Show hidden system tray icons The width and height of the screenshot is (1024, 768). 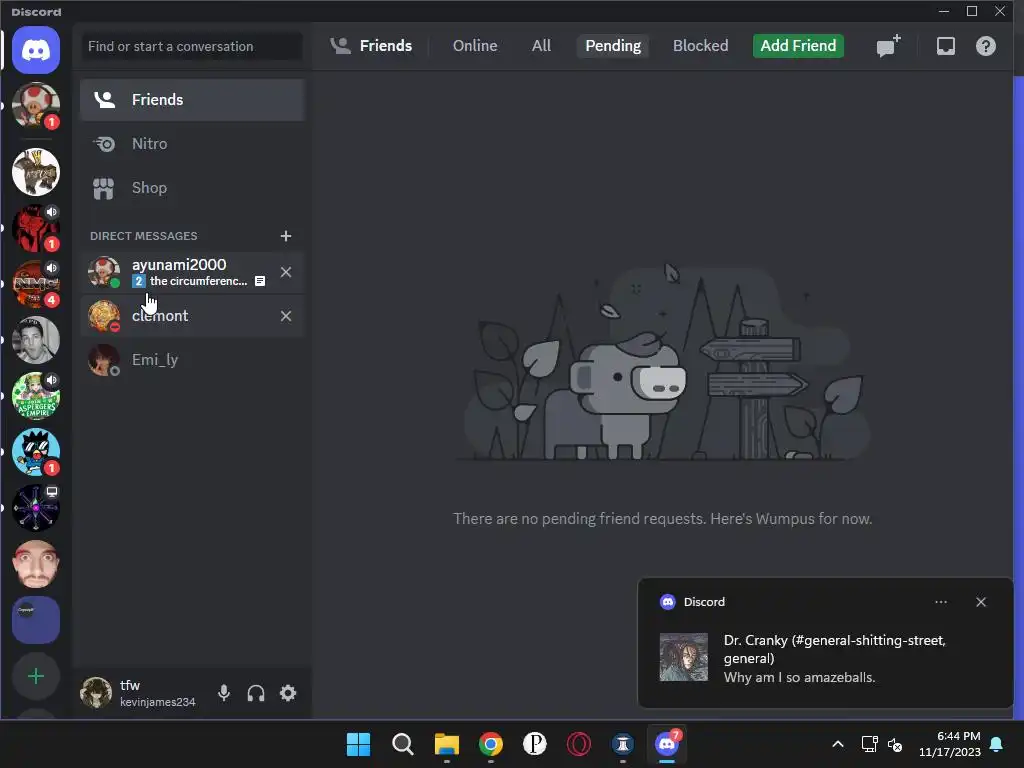(838, 744)
